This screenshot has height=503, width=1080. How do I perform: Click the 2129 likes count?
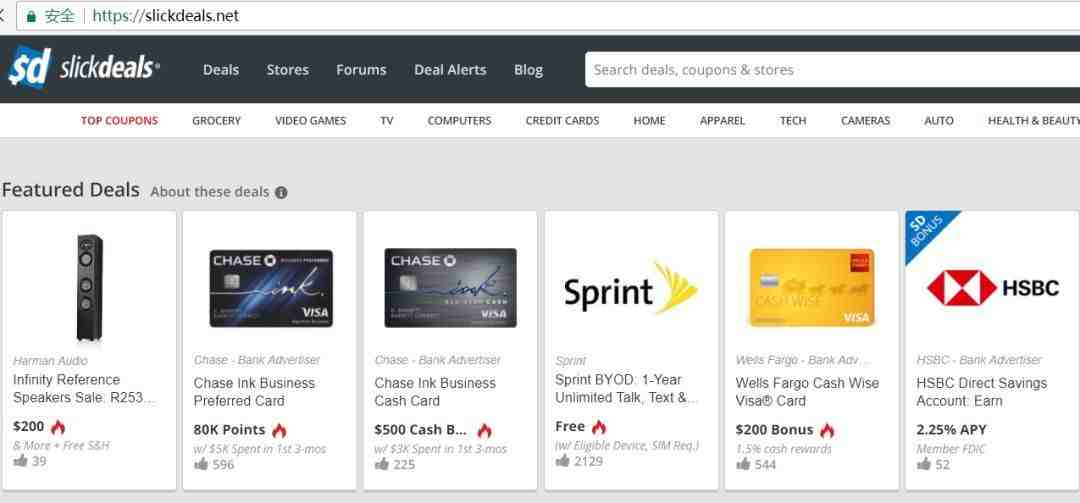pyautogui.click(x=588, y=461)
